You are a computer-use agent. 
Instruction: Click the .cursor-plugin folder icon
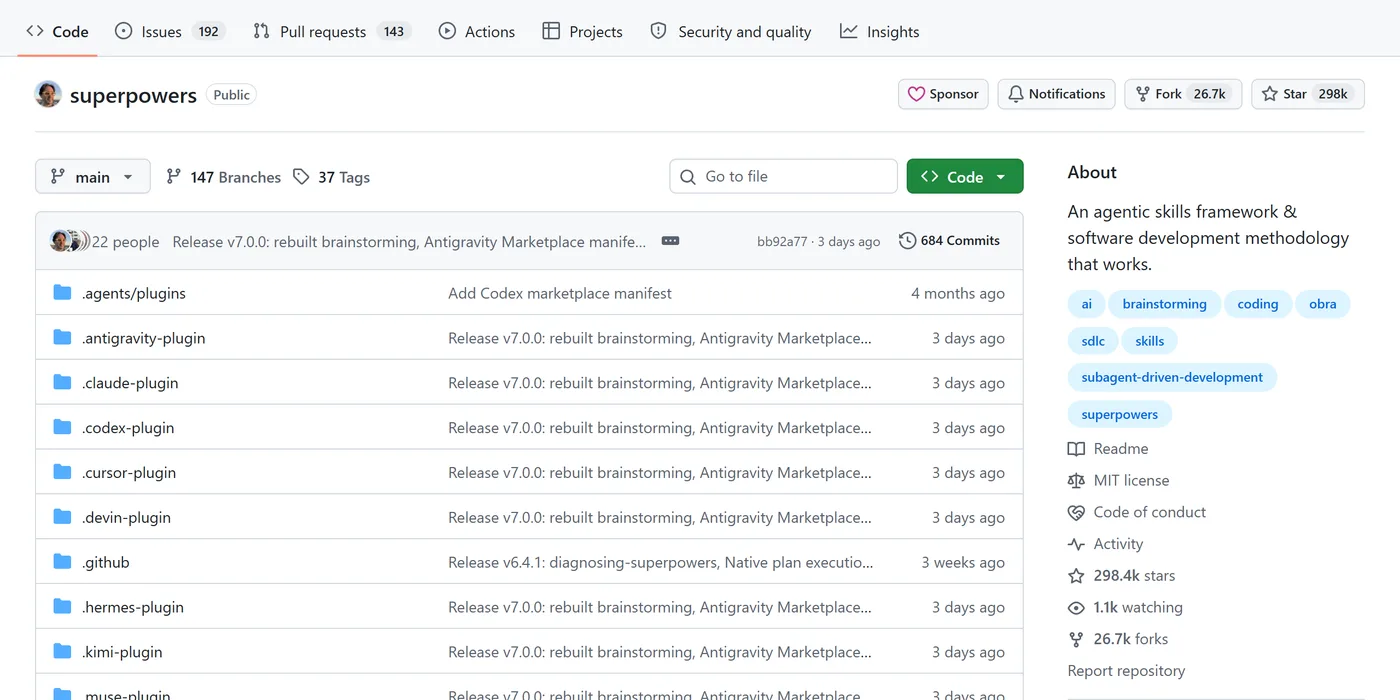coord(62,472)
